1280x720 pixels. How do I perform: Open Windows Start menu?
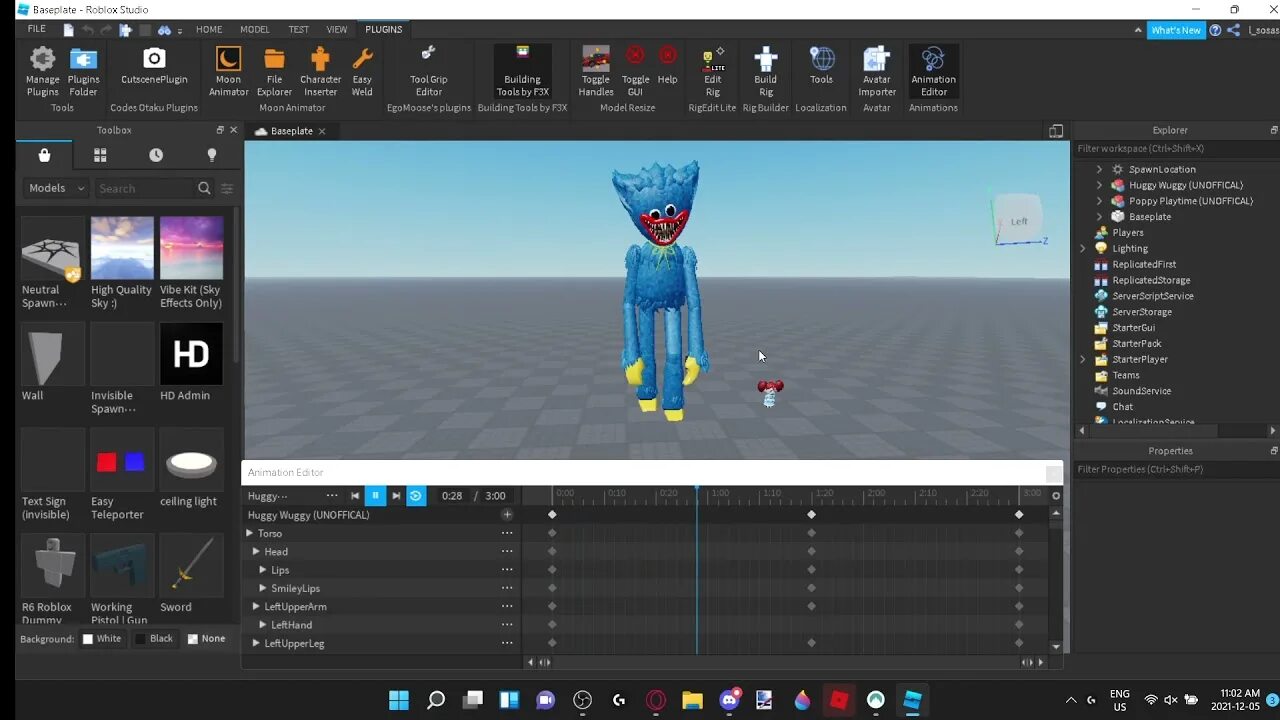tap(398, 700)
